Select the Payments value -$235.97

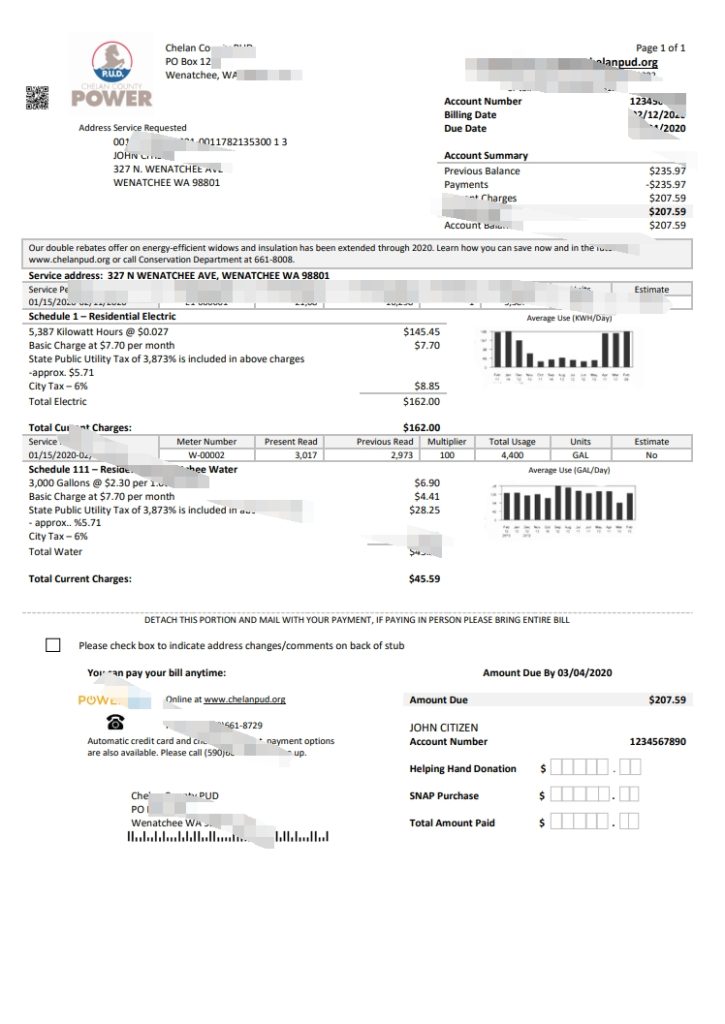(666, 184)
